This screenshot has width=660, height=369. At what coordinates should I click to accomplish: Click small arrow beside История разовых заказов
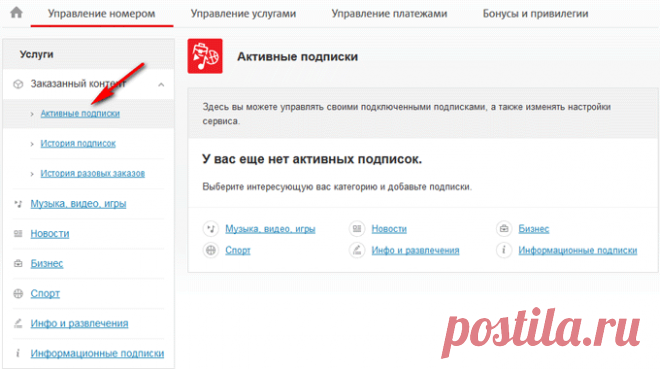pos(32,174)
